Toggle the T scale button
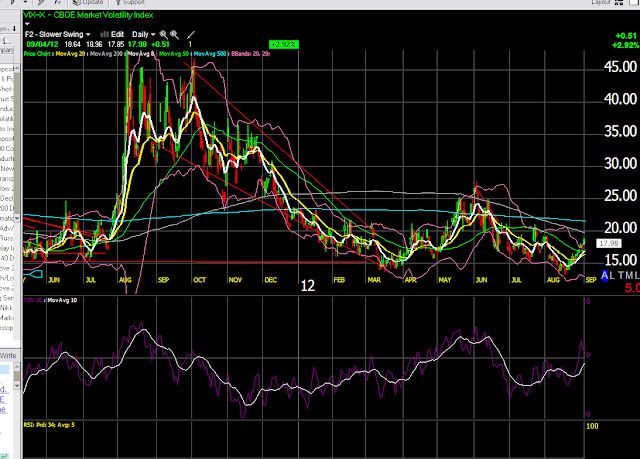The width and height of the screenshot is (640, 459). 621,275
